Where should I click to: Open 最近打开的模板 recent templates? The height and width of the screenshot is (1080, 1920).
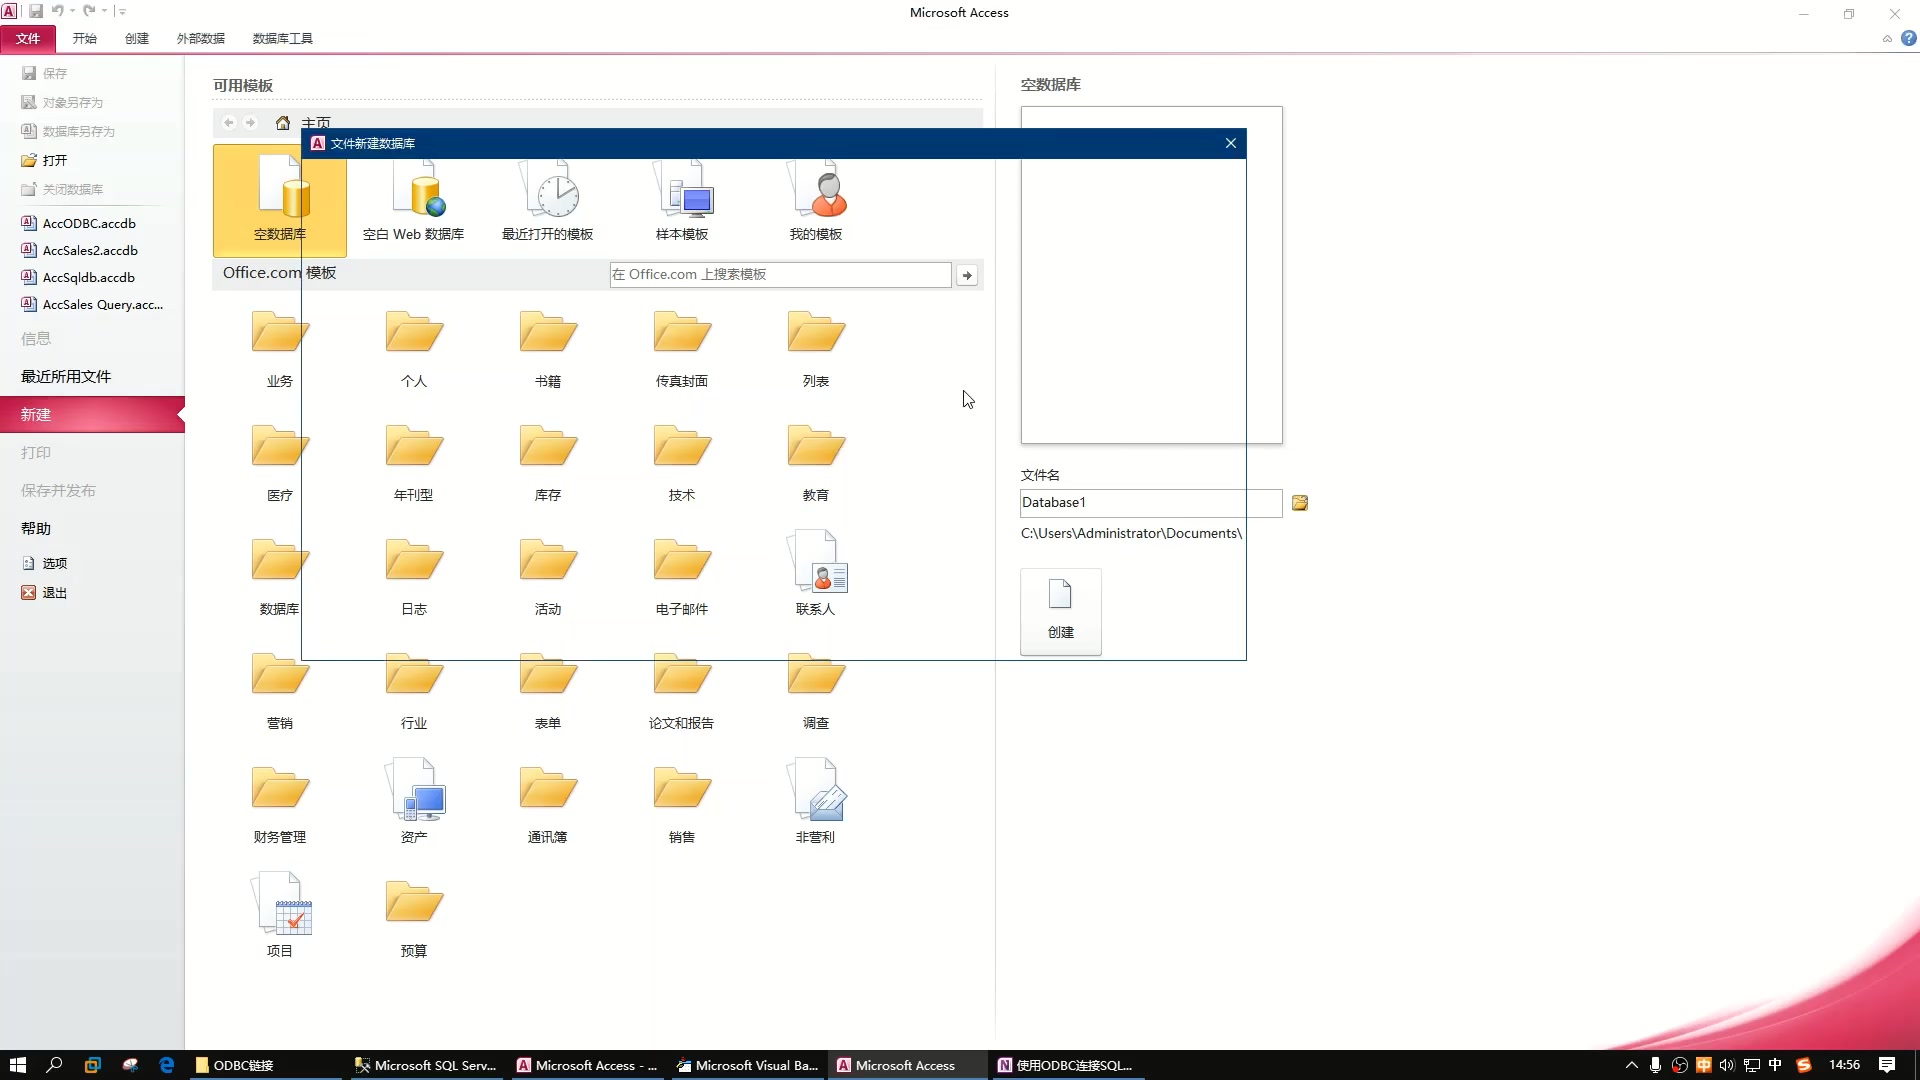tap(547, 201)
